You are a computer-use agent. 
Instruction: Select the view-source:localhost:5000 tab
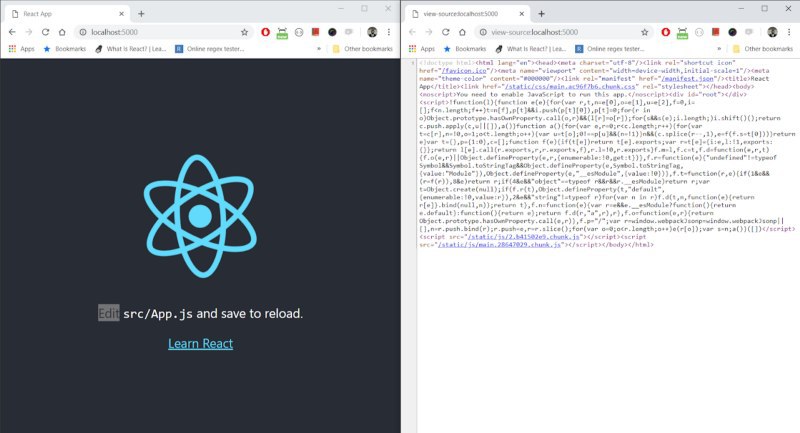(x=467, y=14)
